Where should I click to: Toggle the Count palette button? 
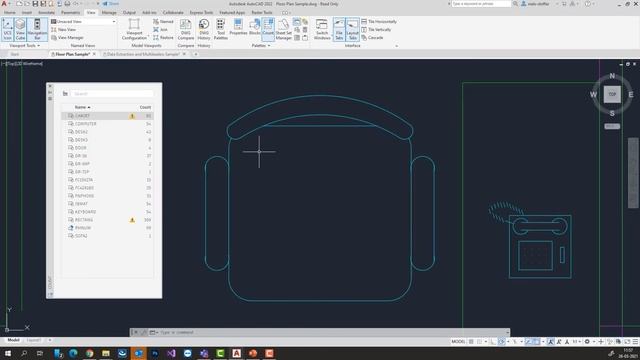(268, 29)
